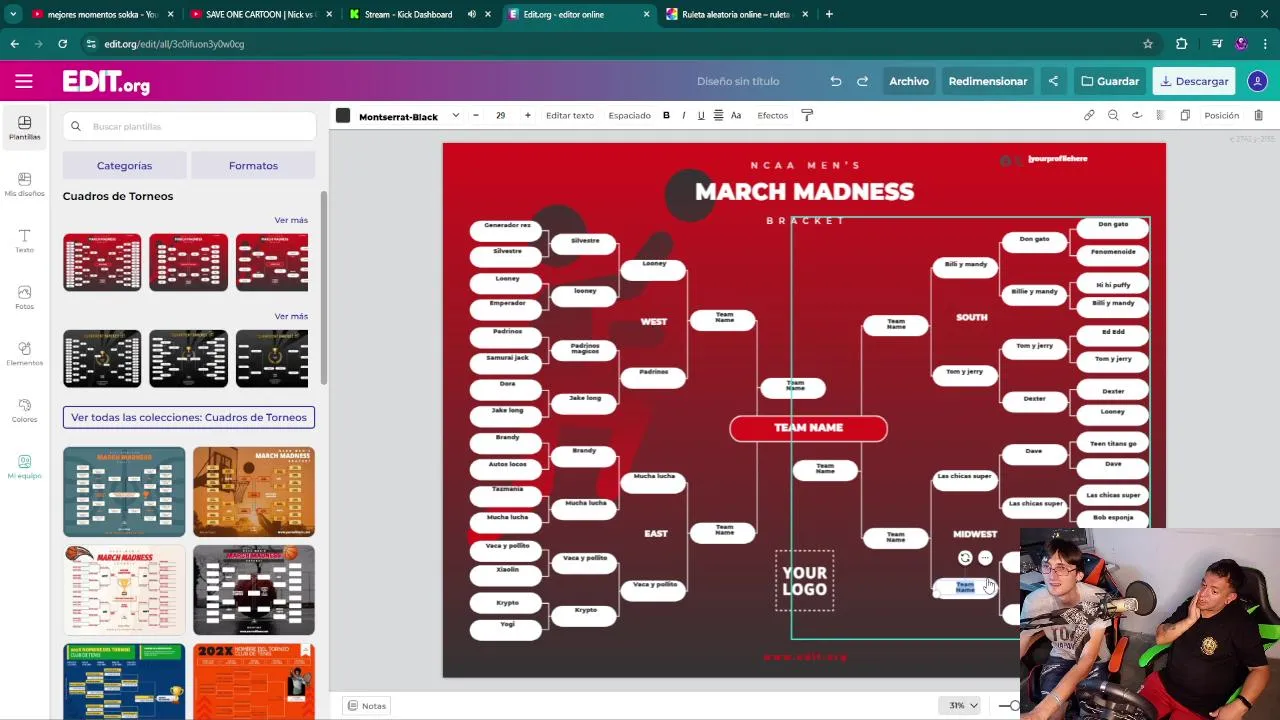Open the browser tab search dropdown

click(13, 14)
